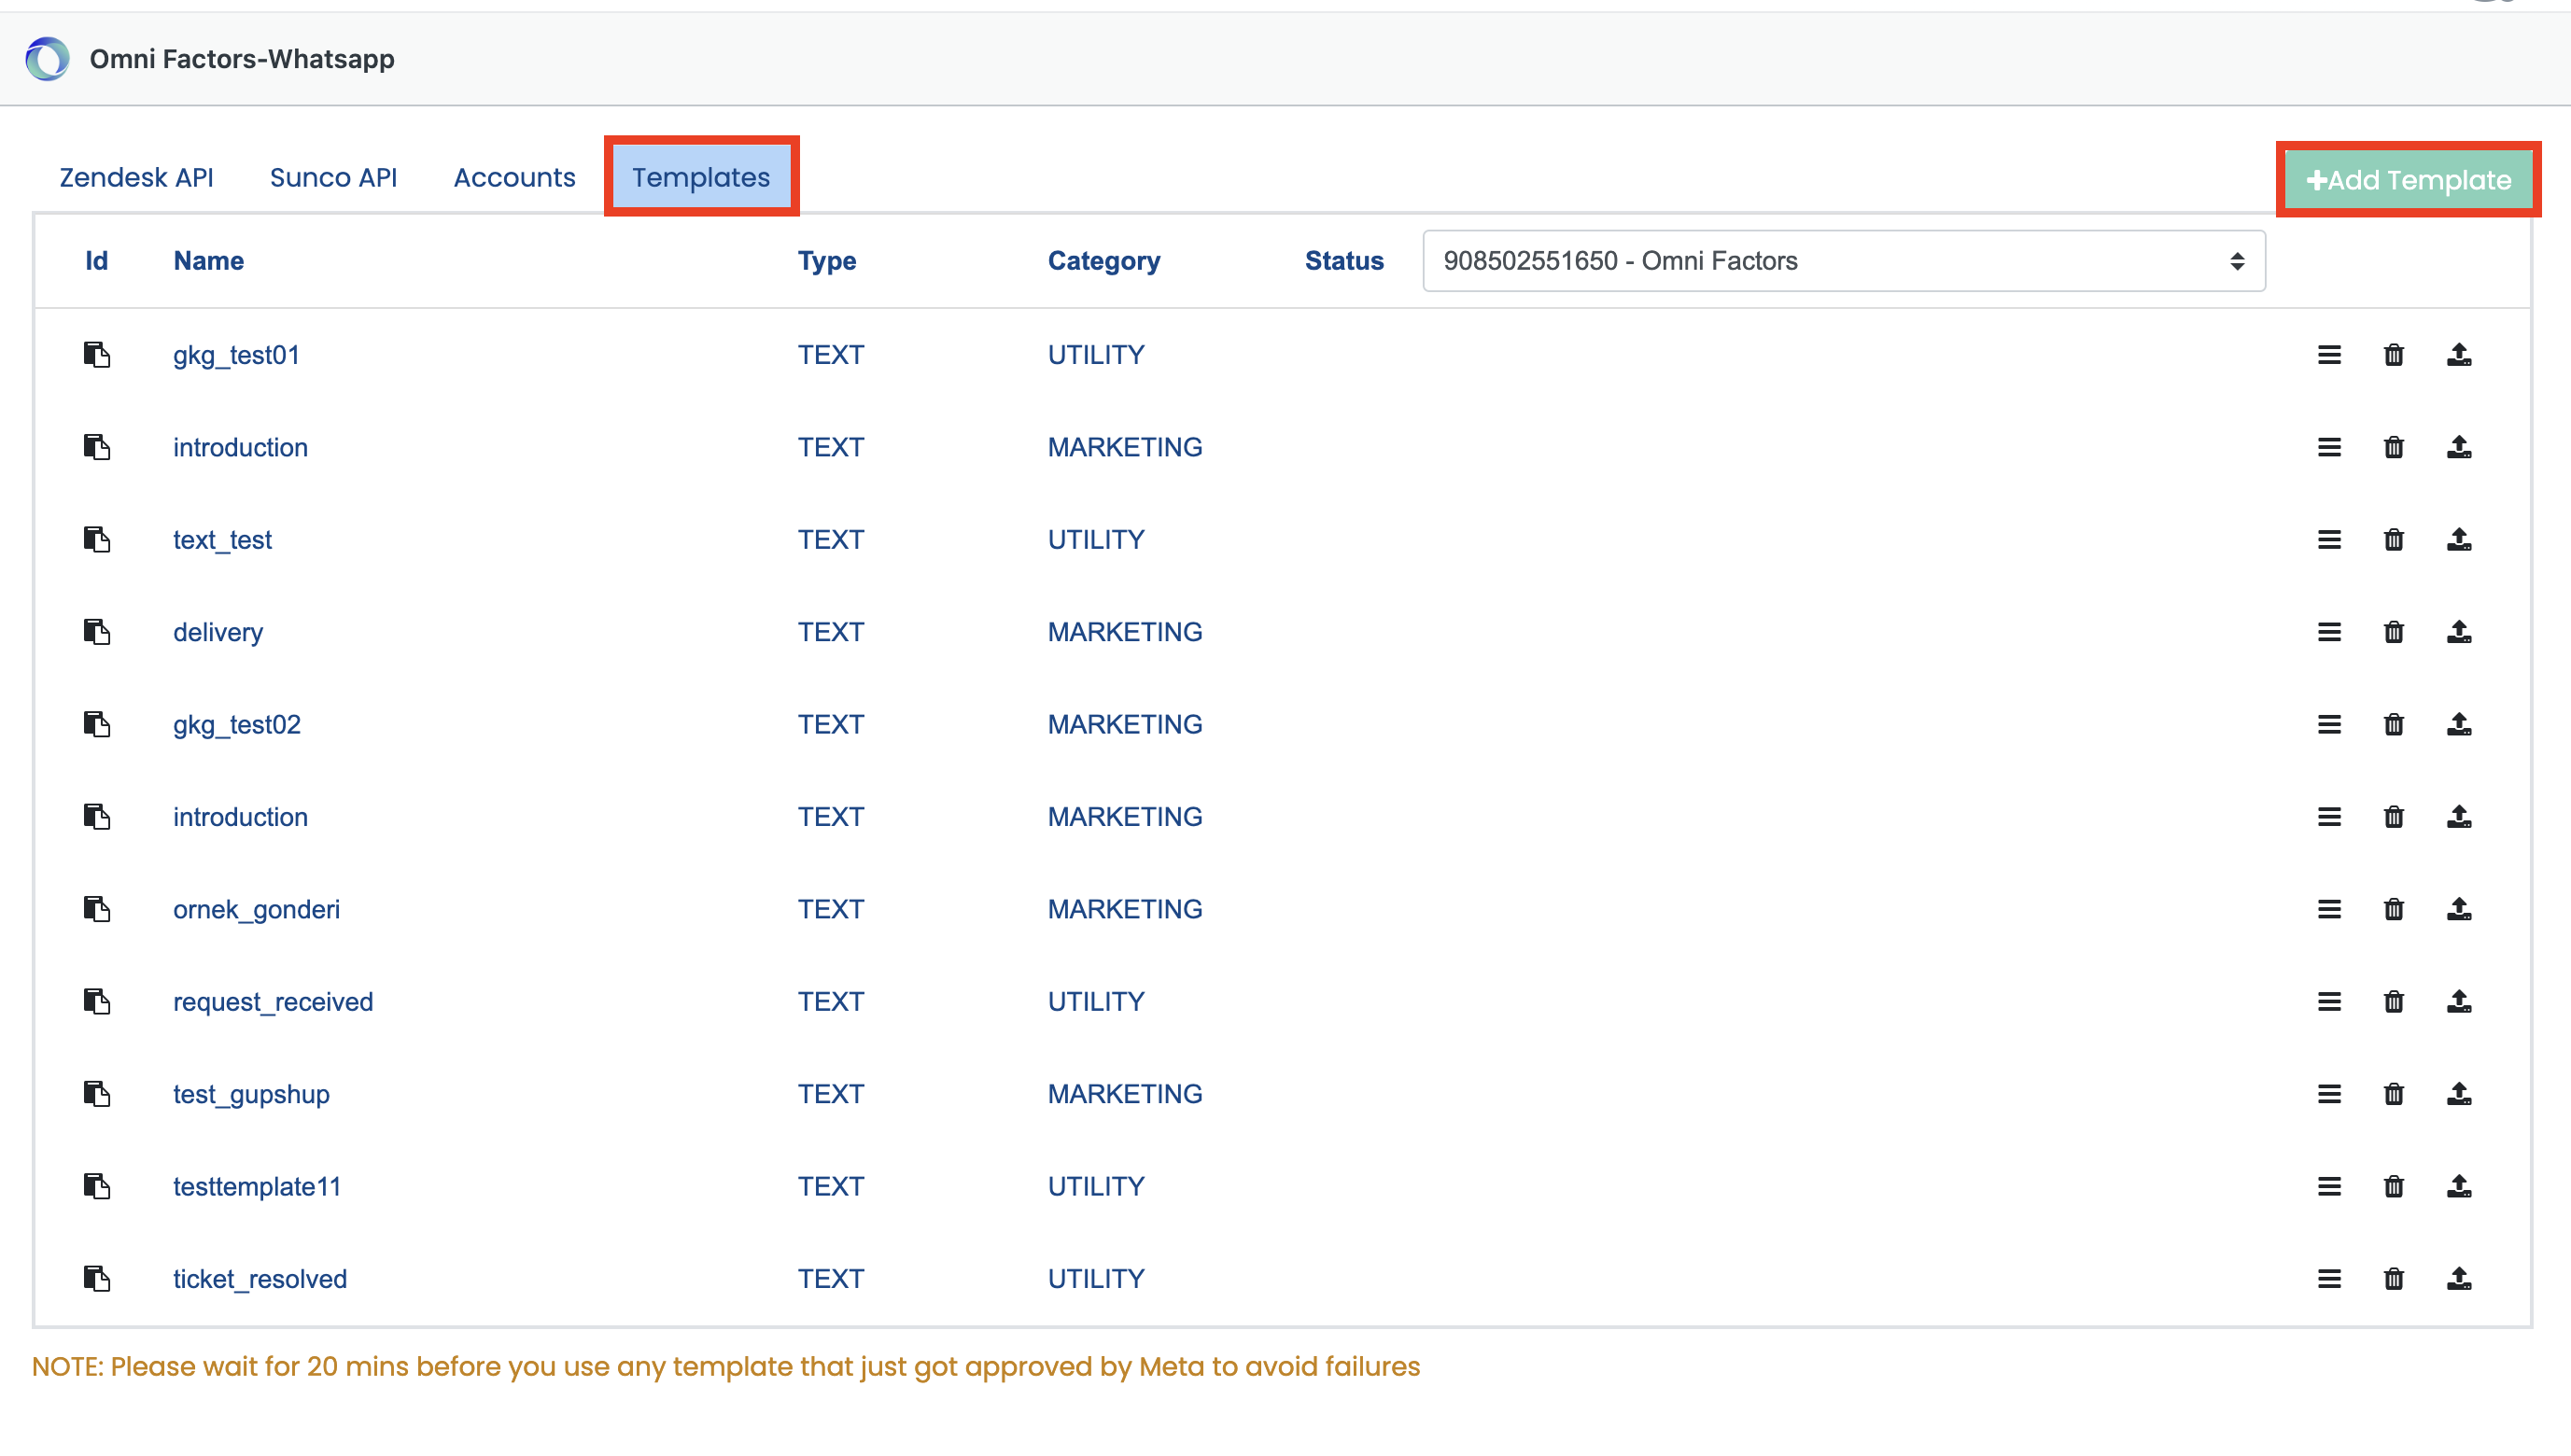This screenshot has width=2571, height=1456.
Task: Click the Type column header
Action: (826, 261)
